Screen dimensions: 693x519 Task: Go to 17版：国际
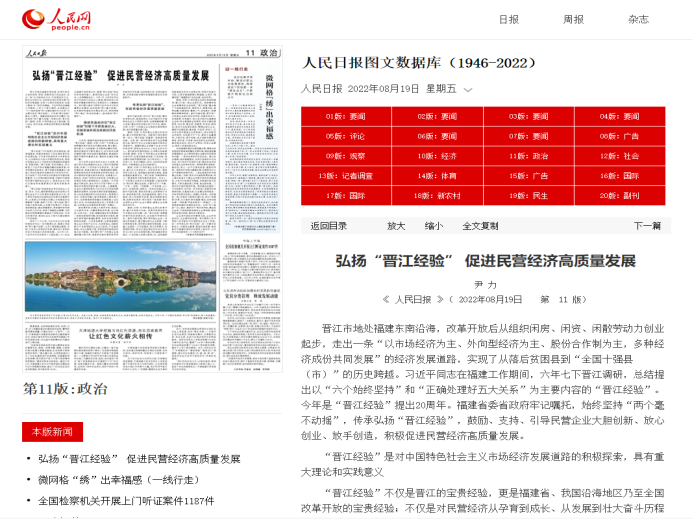pos(346,196)
